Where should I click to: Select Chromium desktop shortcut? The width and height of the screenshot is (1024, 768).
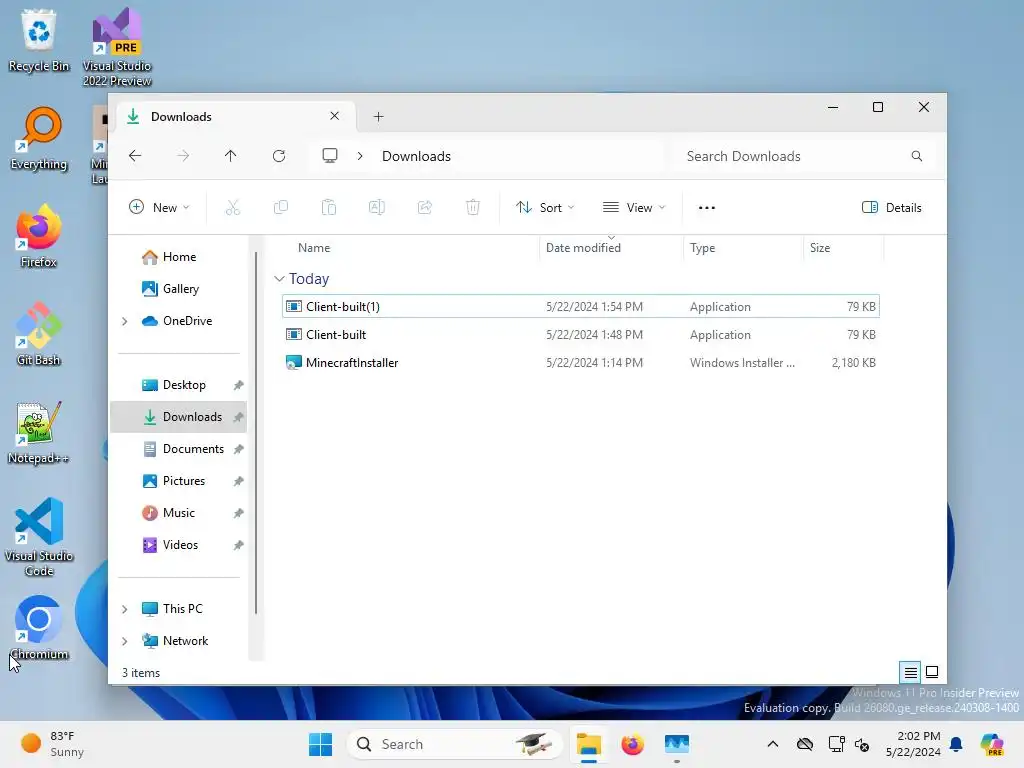point(39,628)
